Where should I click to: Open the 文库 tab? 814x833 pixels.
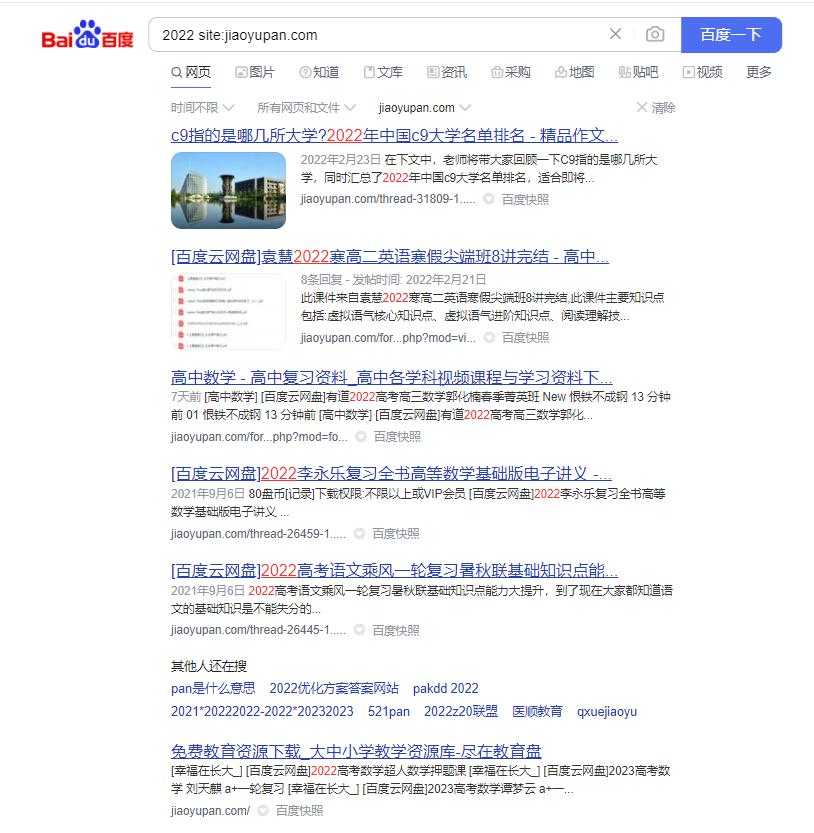click(x=383, y=72)
